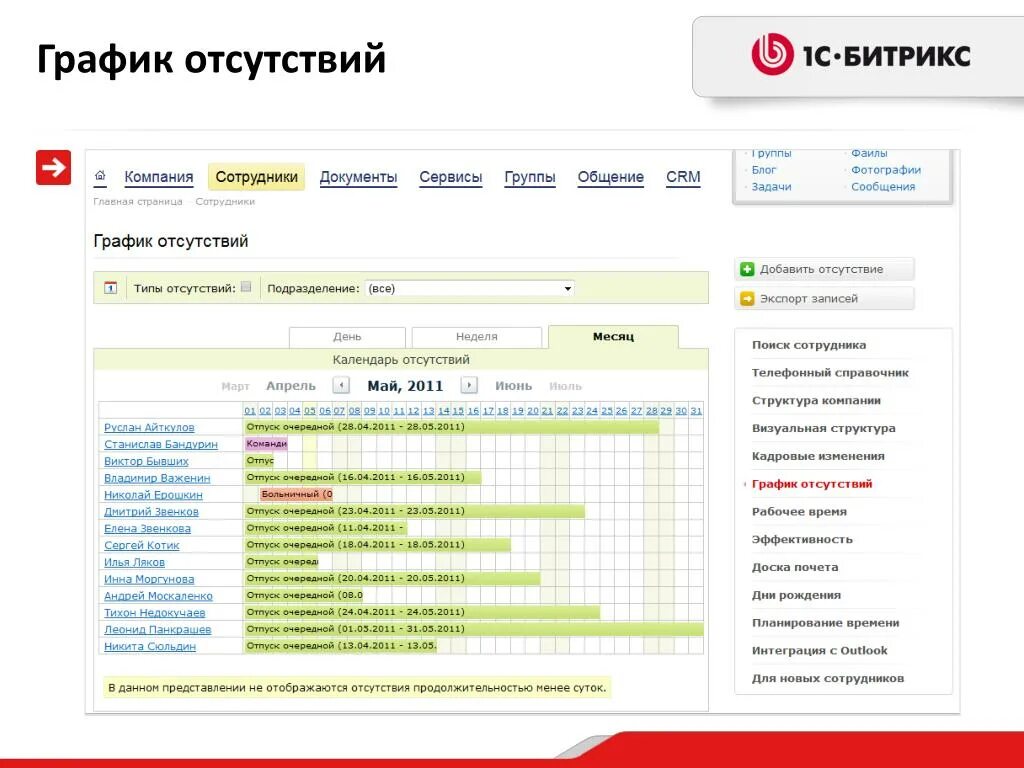
Task: Open Станислав Бандурин profile link
Action: 161,444
